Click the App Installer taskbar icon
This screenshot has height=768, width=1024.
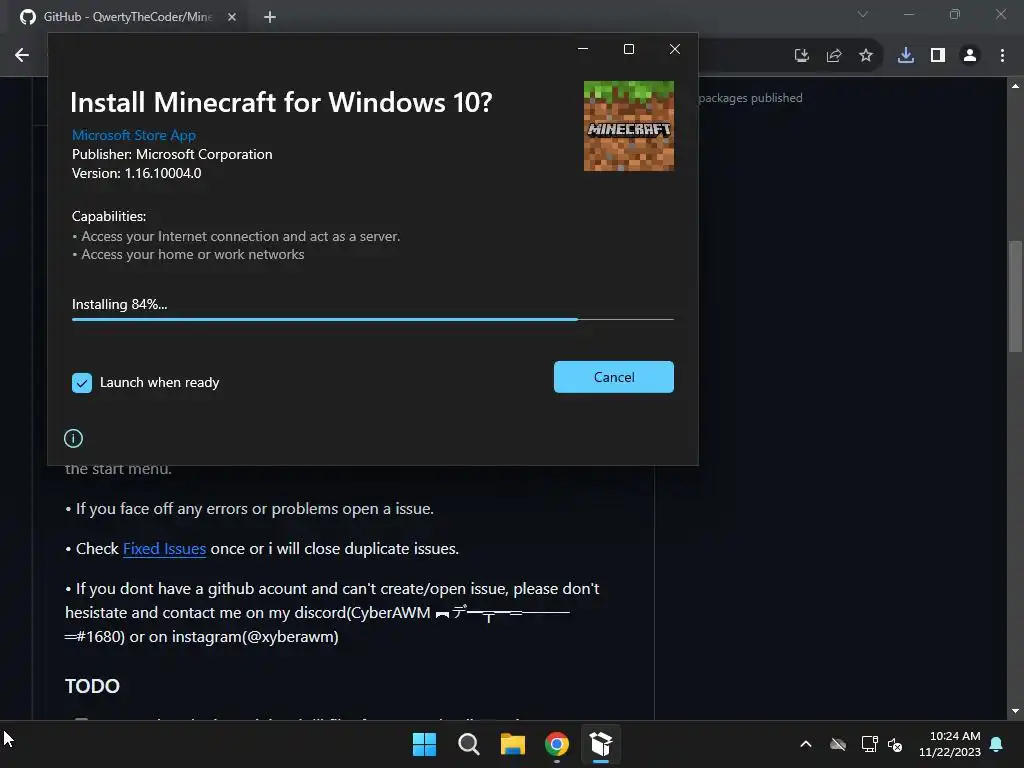601,744
